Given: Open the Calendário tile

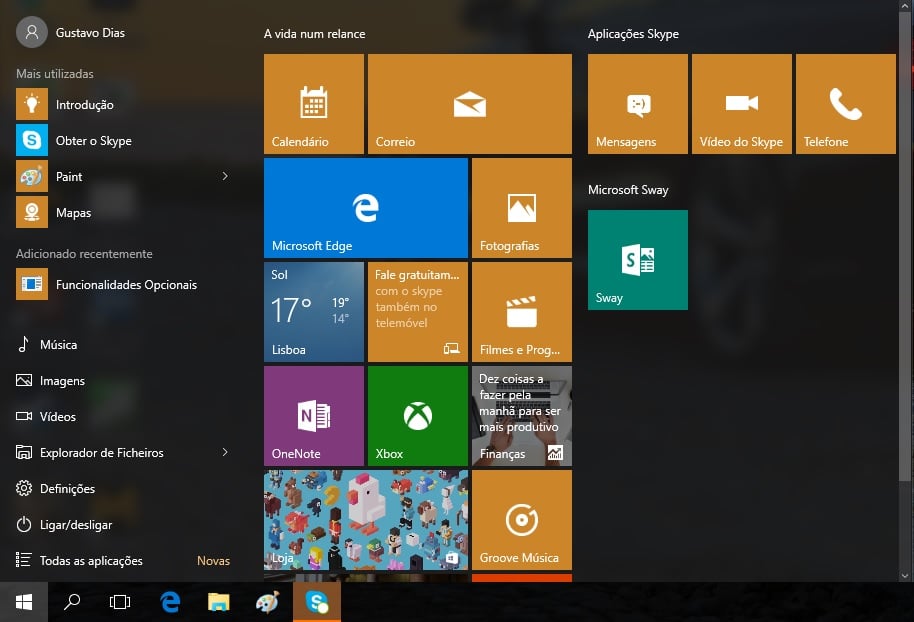Looking at the screenshot, I should [x=314, y=104].
